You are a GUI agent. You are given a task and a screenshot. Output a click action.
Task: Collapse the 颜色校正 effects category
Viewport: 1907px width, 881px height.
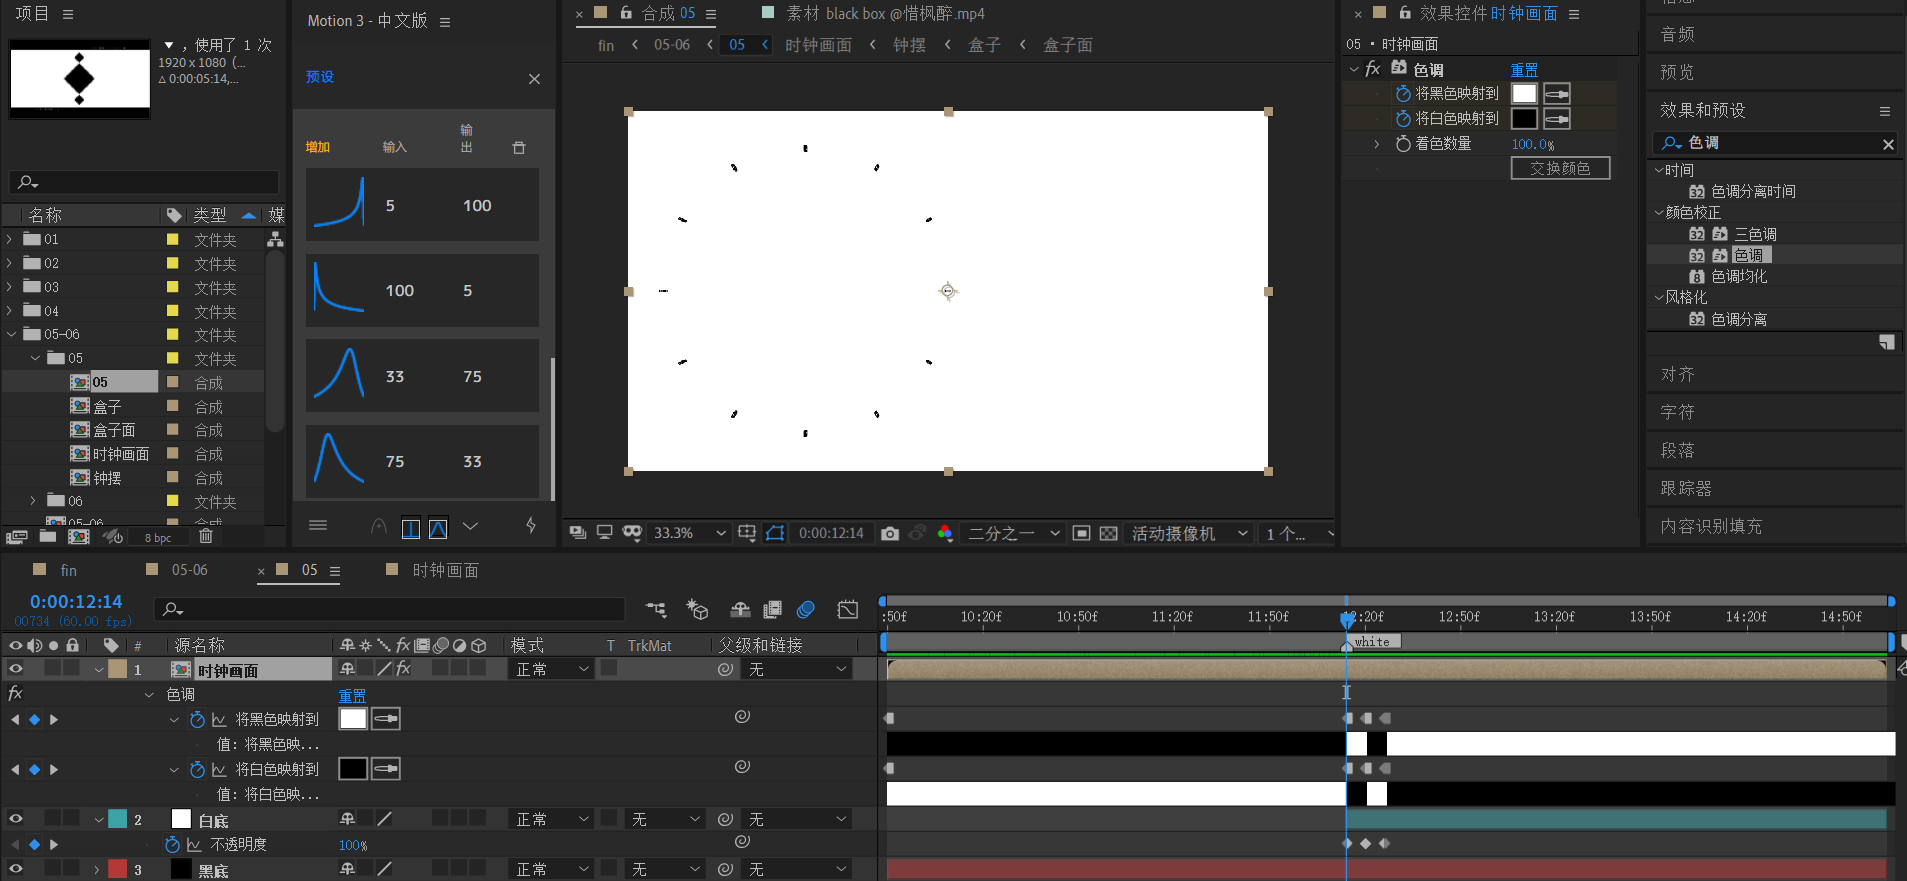coord(1659,212)
